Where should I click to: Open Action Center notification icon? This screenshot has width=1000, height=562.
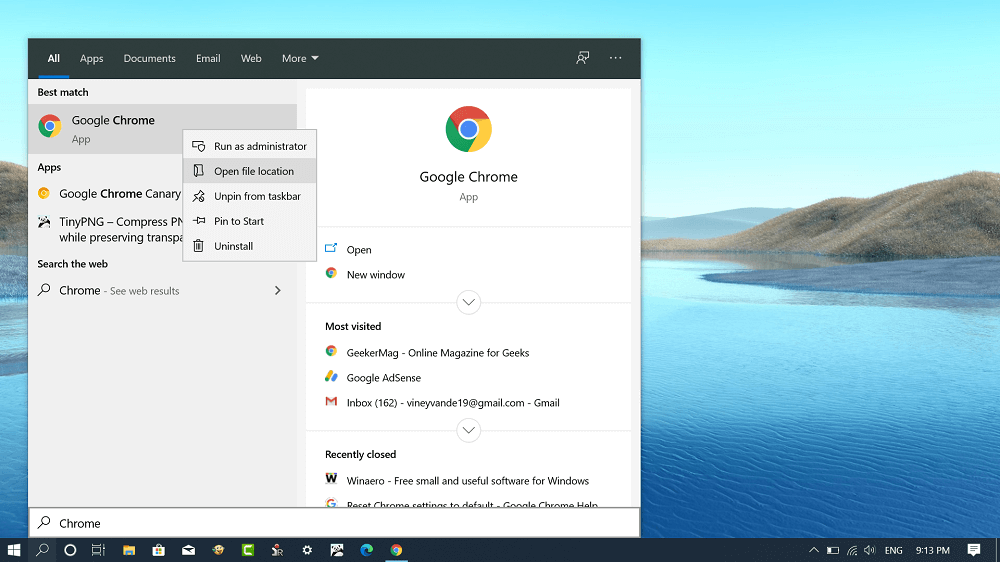tap(974, 550)
